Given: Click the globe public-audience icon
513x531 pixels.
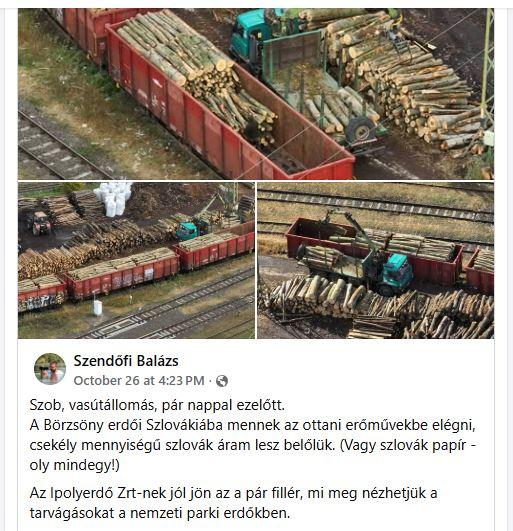Looking at the screenshot, I should coord(222,381).
